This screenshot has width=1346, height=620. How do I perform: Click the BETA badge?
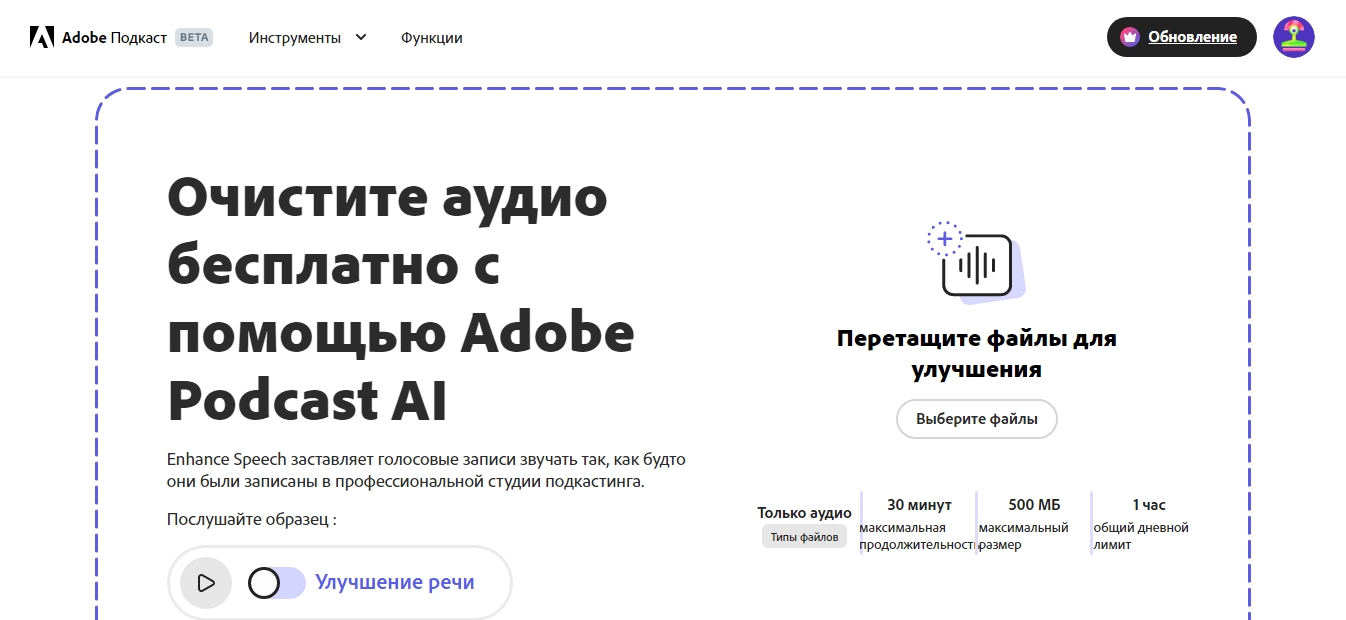[x=194, y=37]
